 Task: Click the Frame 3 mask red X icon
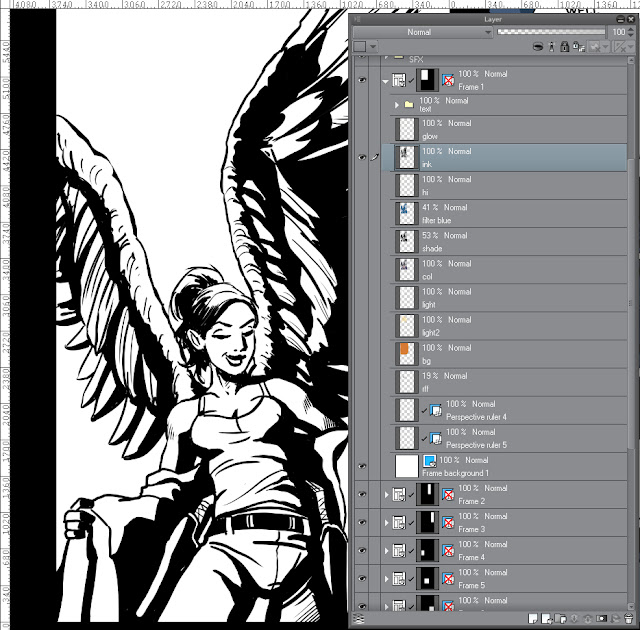click(448, 523)
